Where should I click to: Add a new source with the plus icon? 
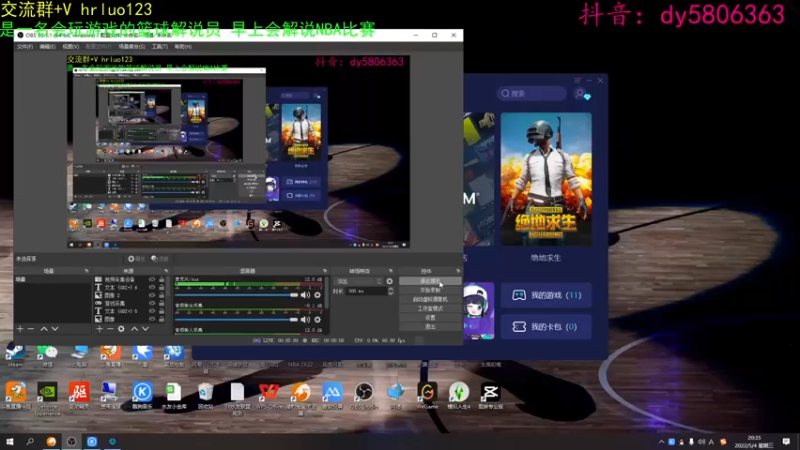(x=99, y=329)
